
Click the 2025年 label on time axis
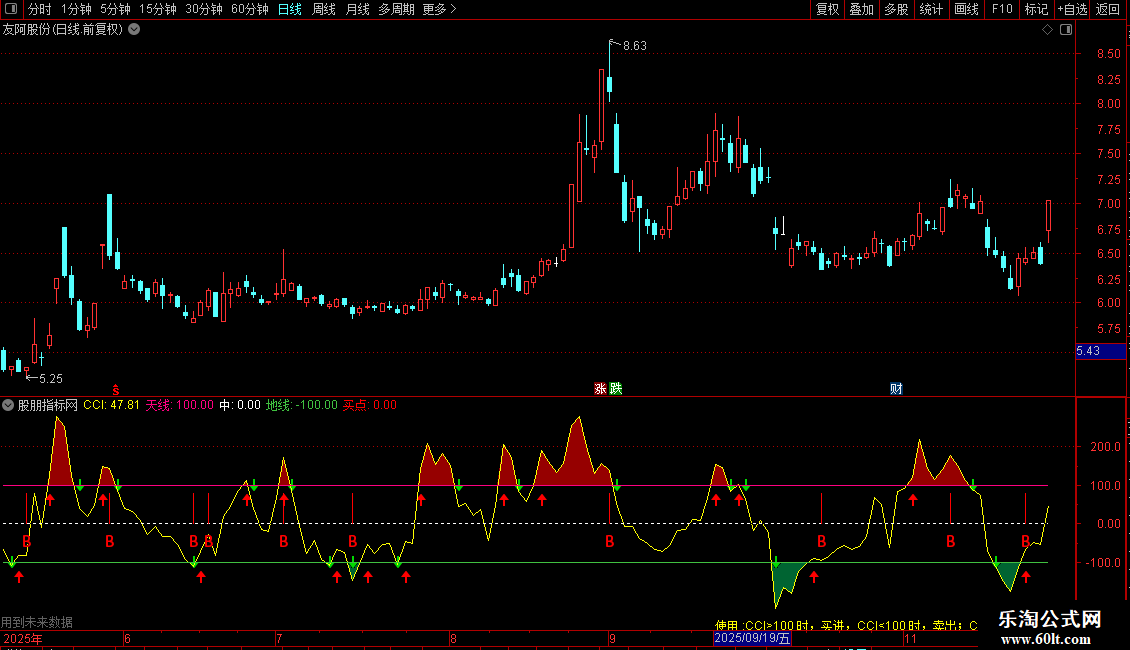(x=22, y=638)
